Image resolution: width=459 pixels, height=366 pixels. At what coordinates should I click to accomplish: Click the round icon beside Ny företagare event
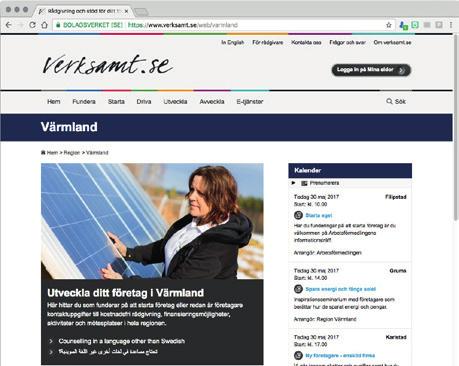[298, 355]
